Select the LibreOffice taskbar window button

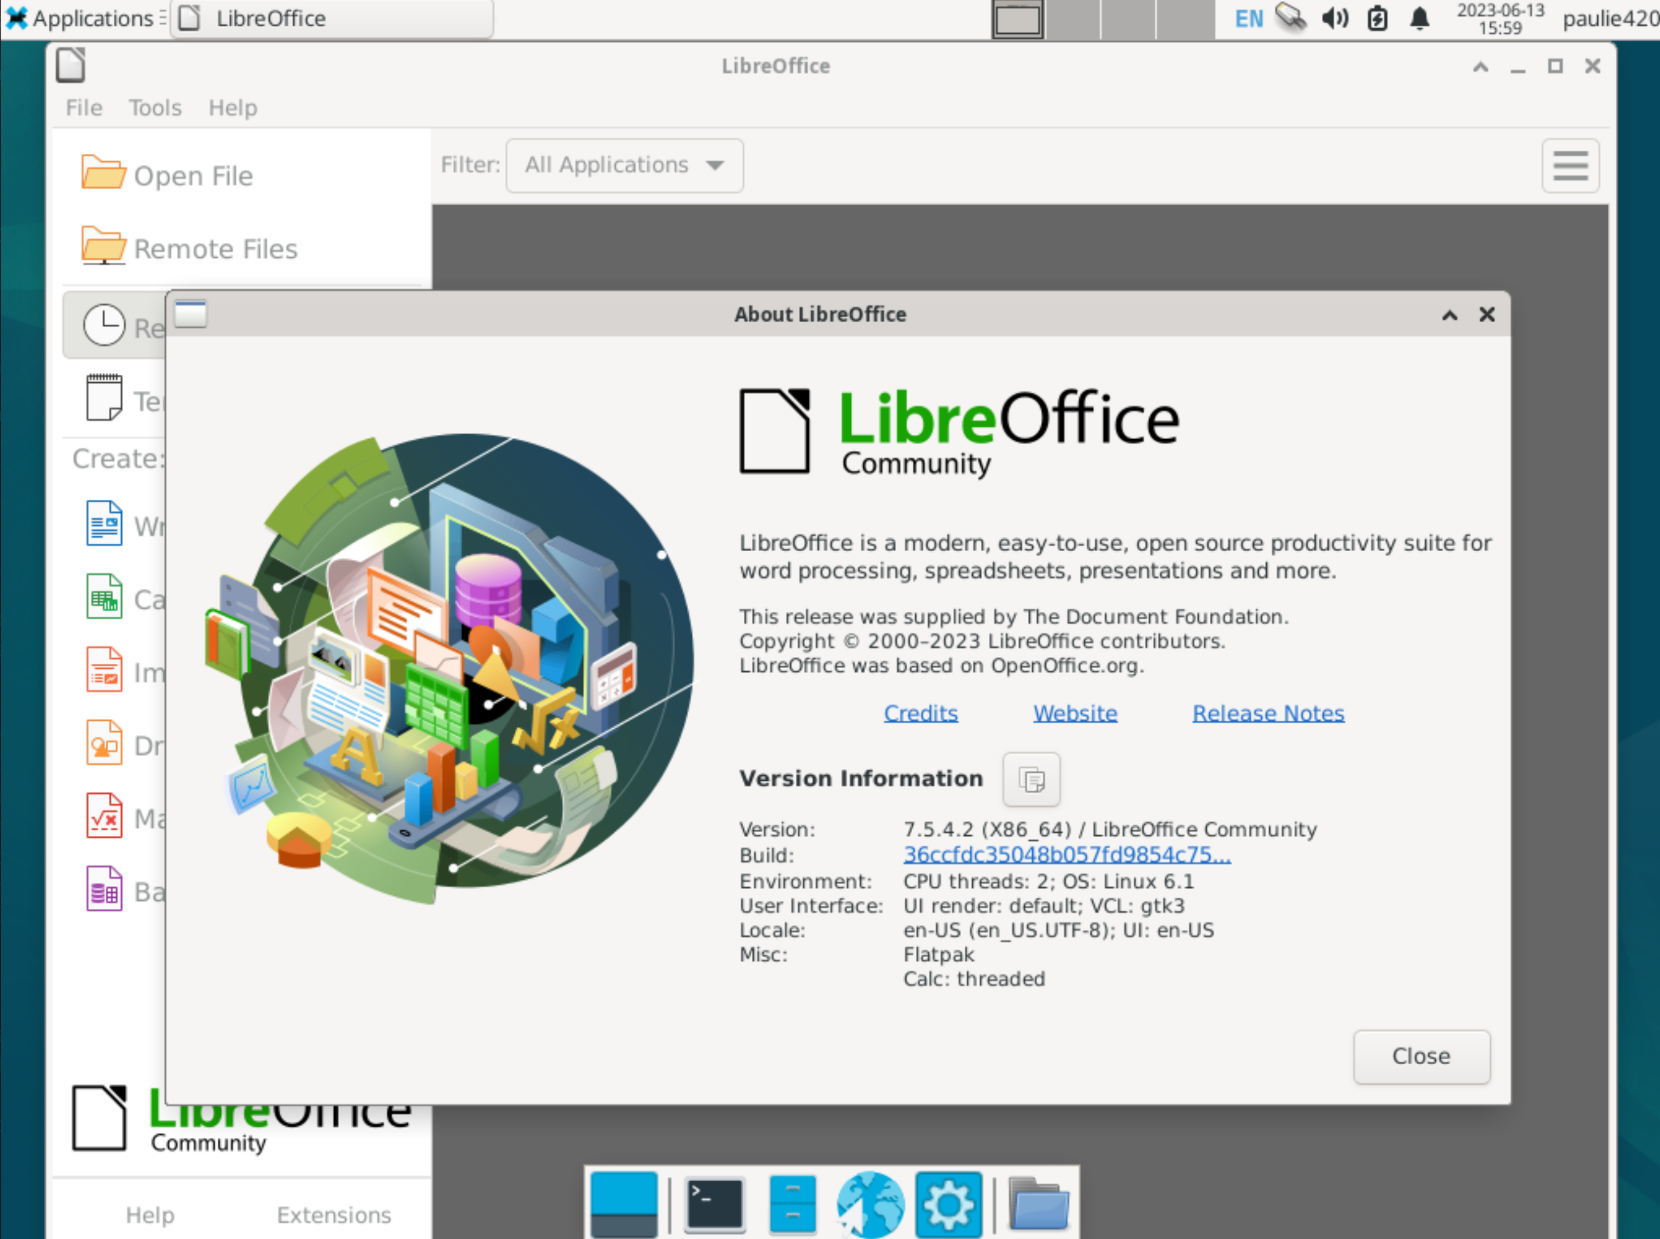(x=331, y=18)
